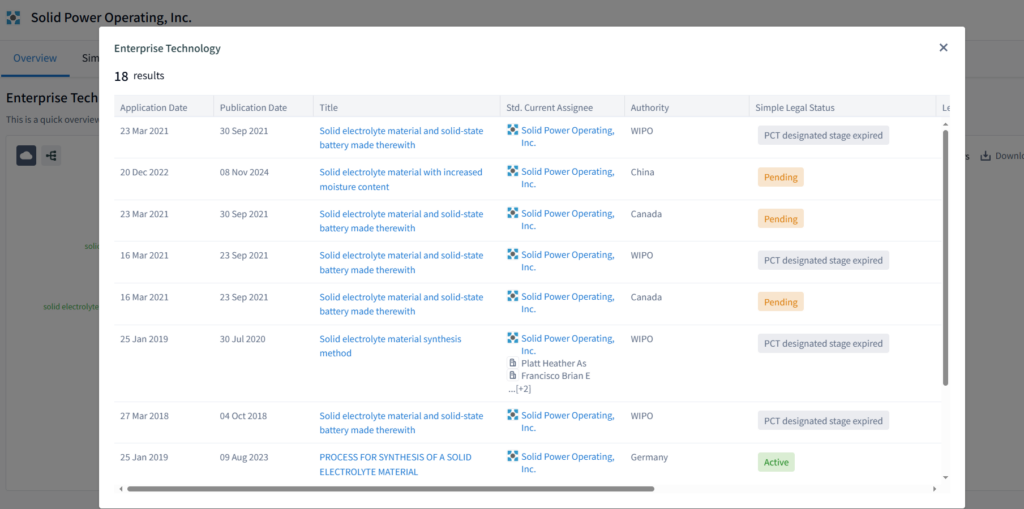
Task: Click the assignee logo in the China row
Action: pos(513,172)
